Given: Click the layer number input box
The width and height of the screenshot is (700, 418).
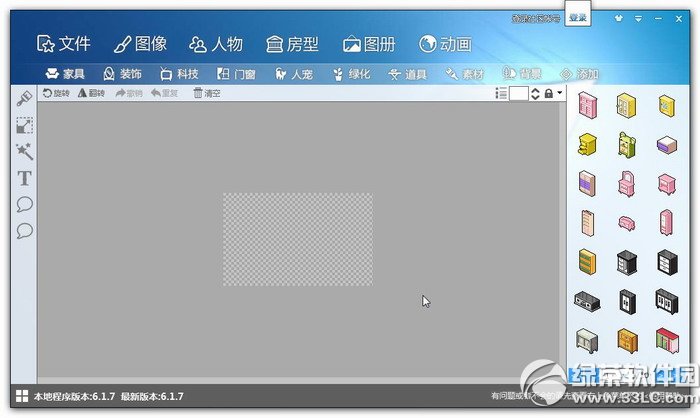Looking at the screenshot, I should (x=519, y=94).
